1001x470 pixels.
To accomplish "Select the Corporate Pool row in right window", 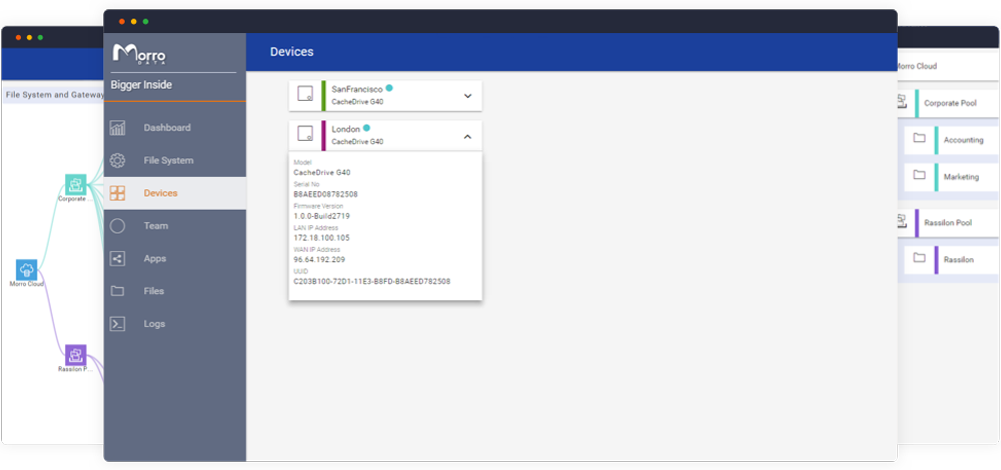I will tap(947, 103).
